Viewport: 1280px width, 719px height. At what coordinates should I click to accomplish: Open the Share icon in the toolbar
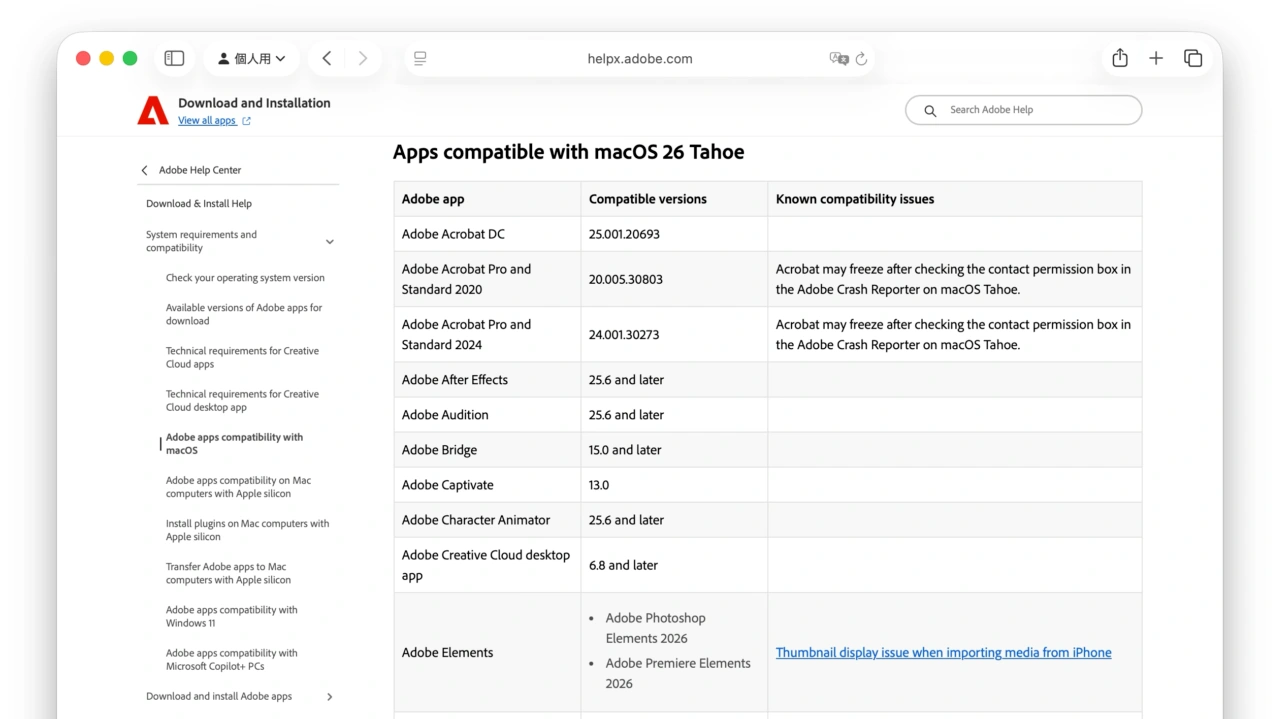pyautogui.click(x=1120, y=58)
